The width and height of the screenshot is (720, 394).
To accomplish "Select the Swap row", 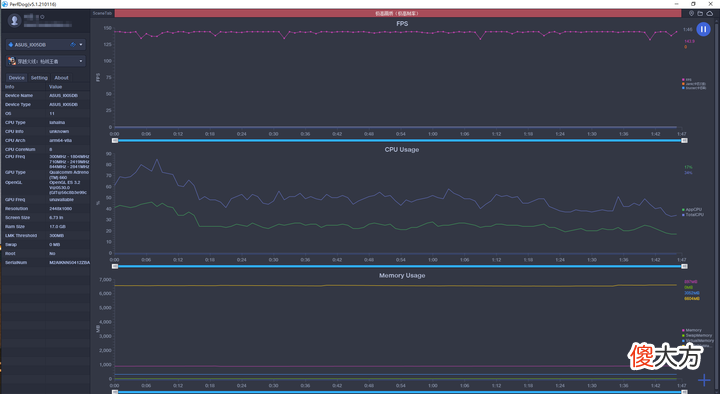I will coord(46,244).
